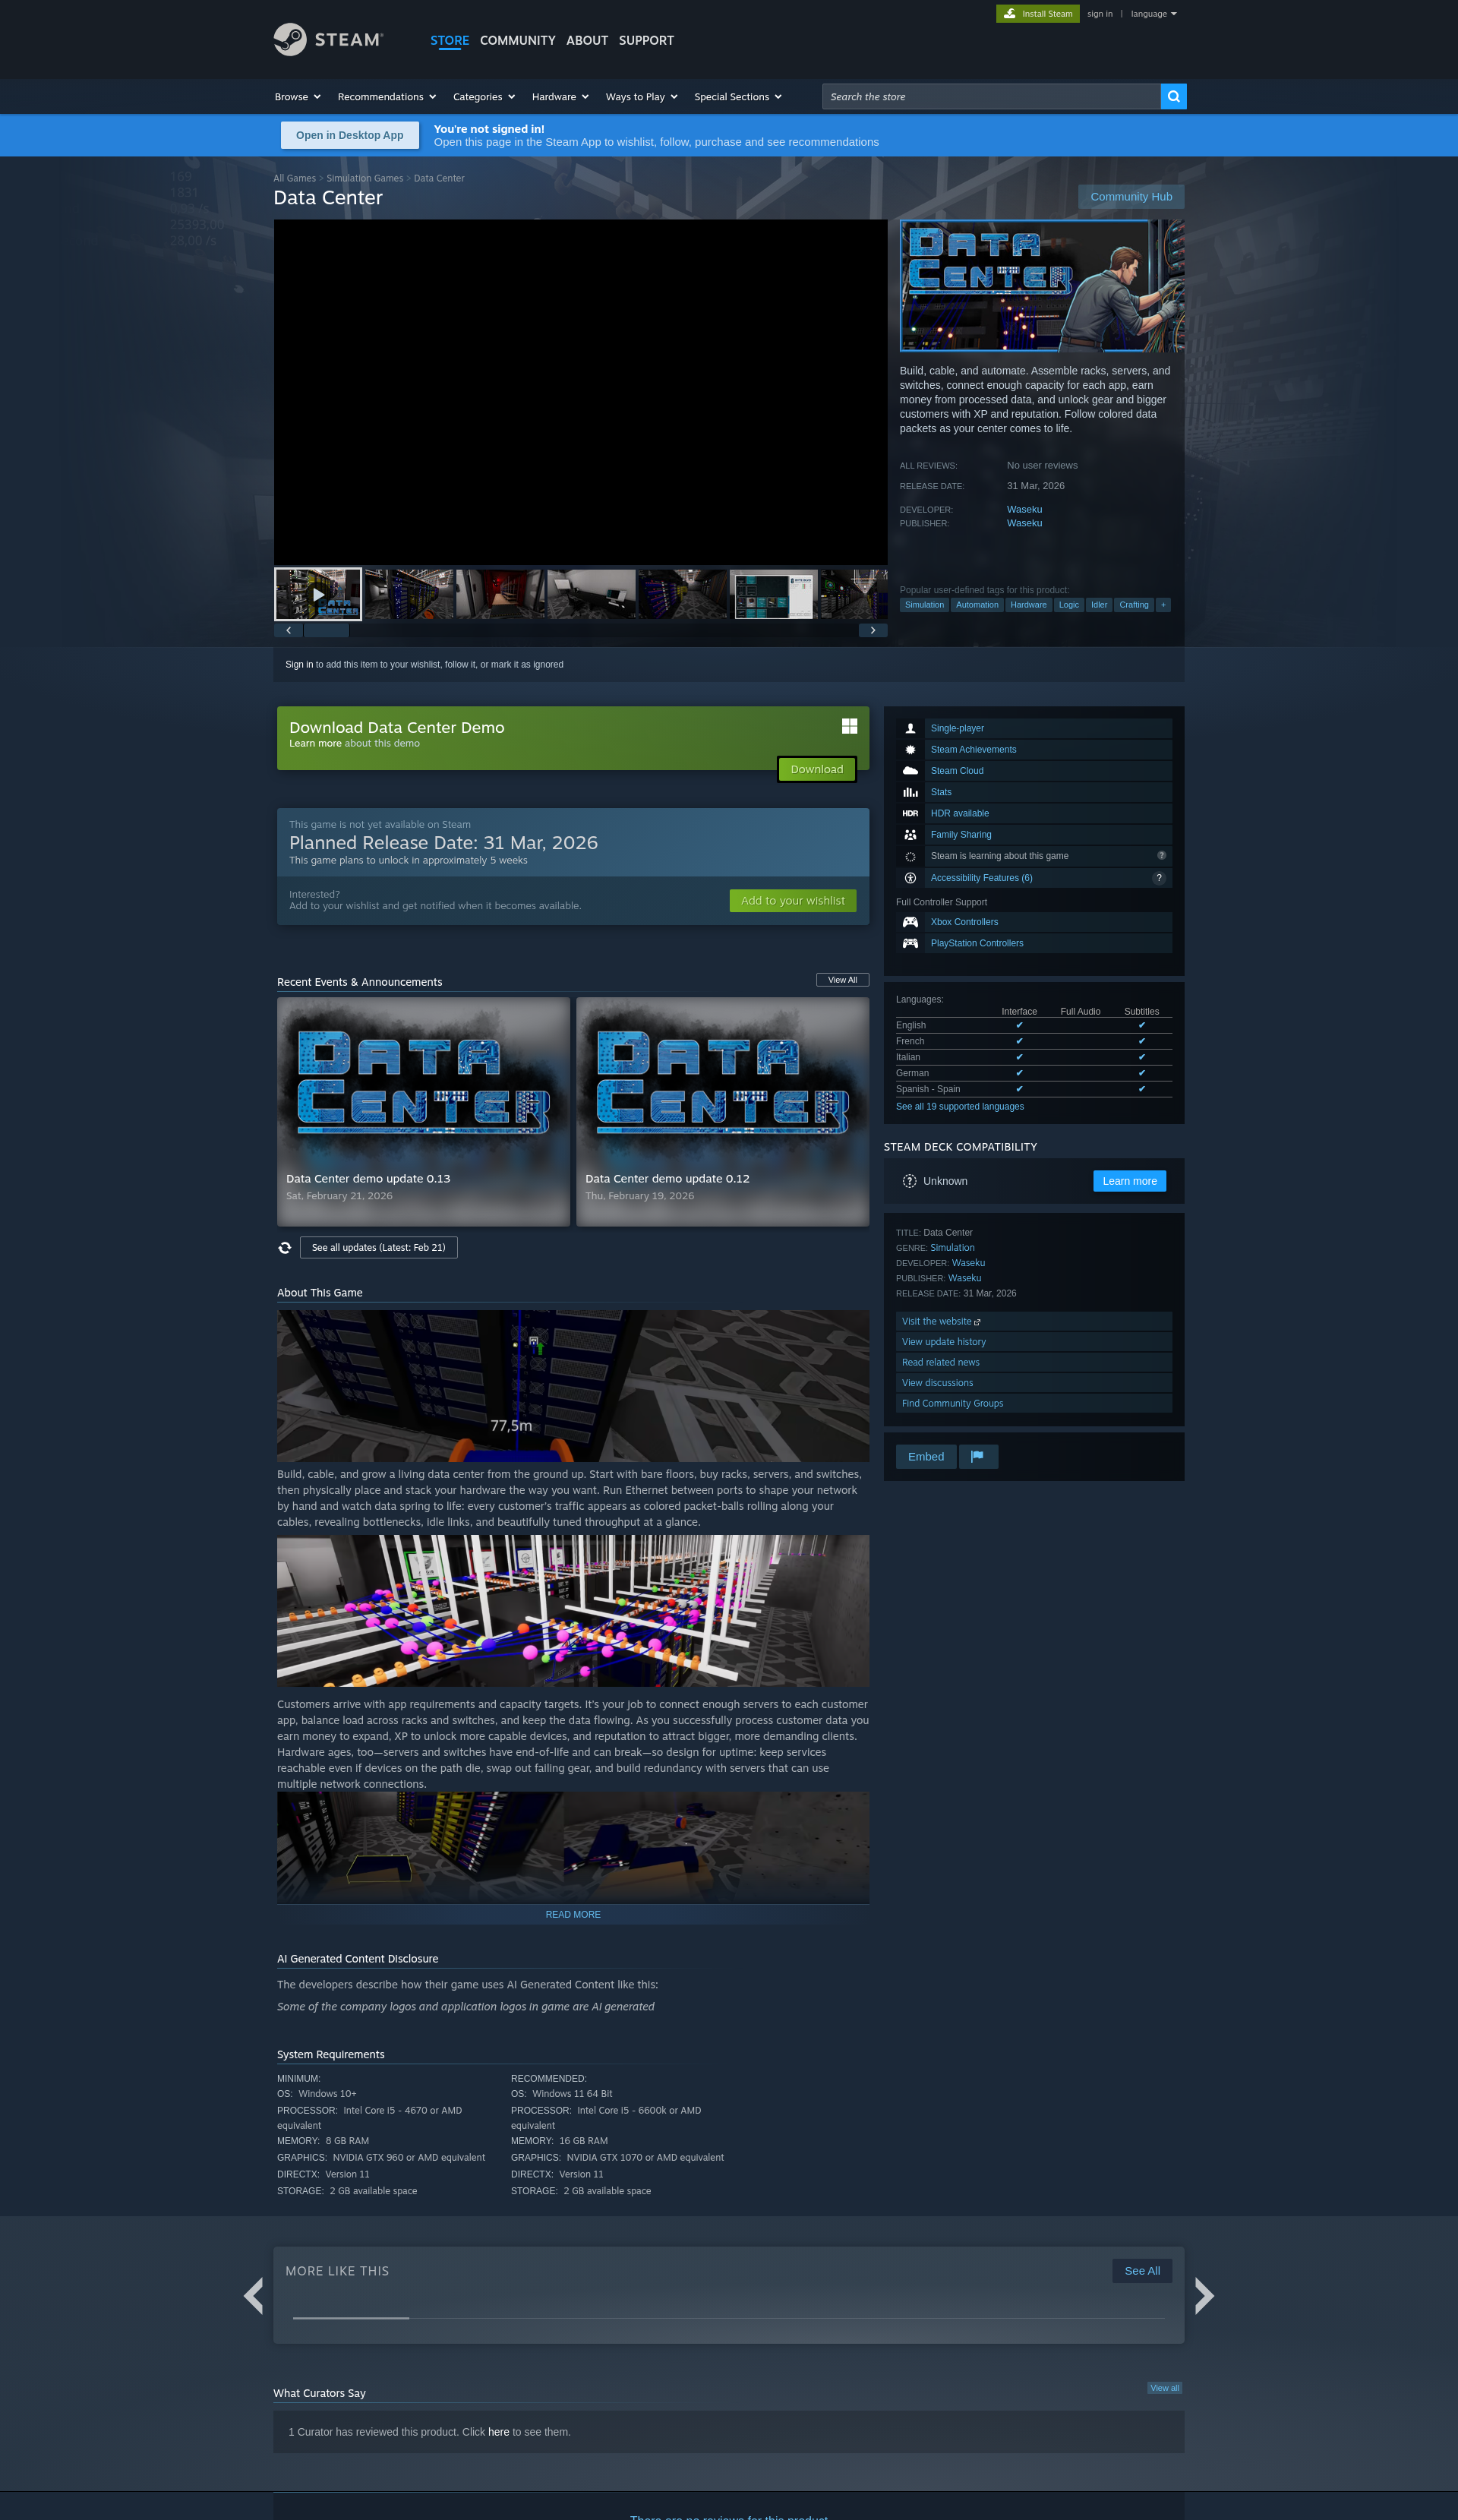Viewport: 1458px width, 2520px height.
Task: Click the green Download demo button
Action: pos(816,769)
